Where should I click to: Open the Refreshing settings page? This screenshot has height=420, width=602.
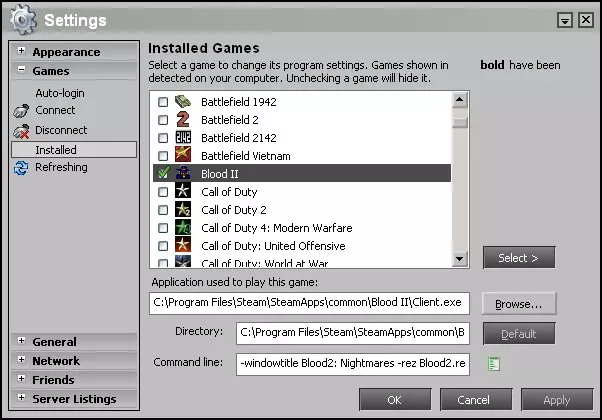(61, 167)
